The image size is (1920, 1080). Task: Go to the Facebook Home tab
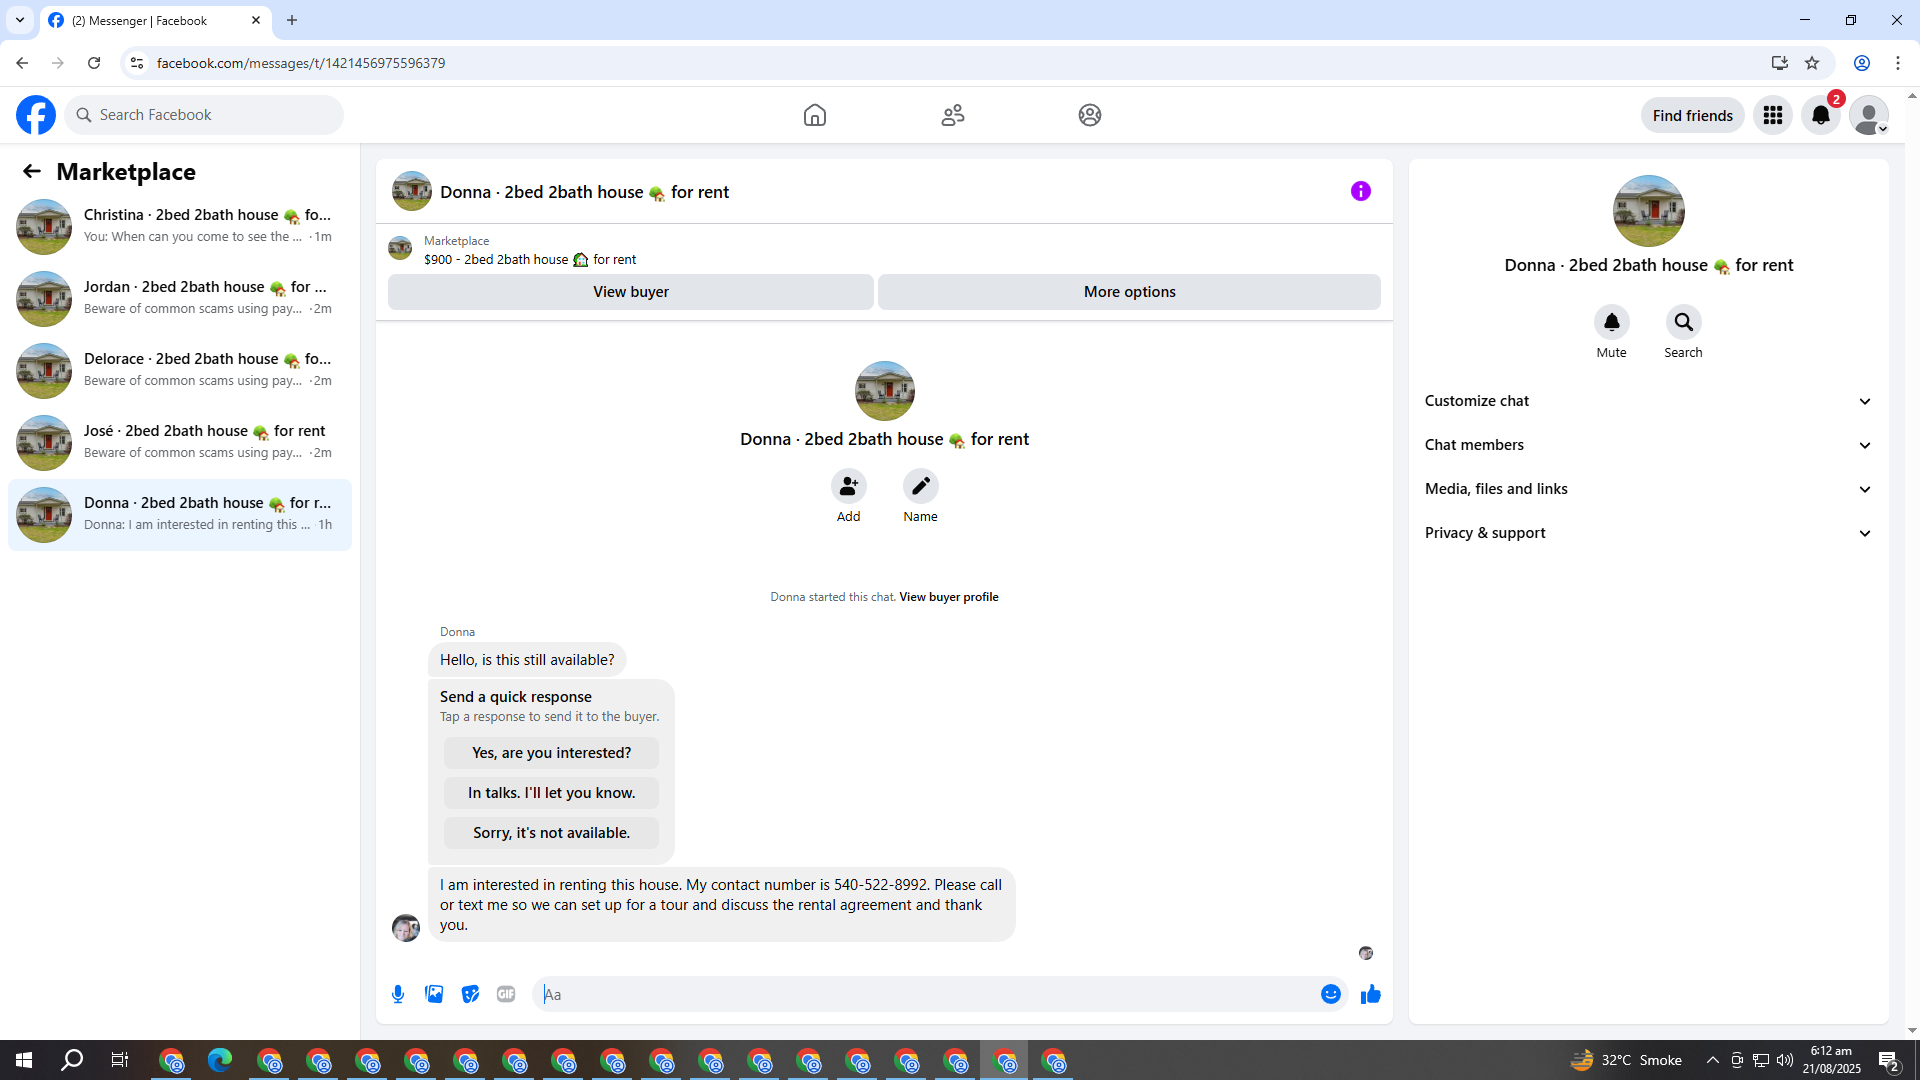click(815, 115)
